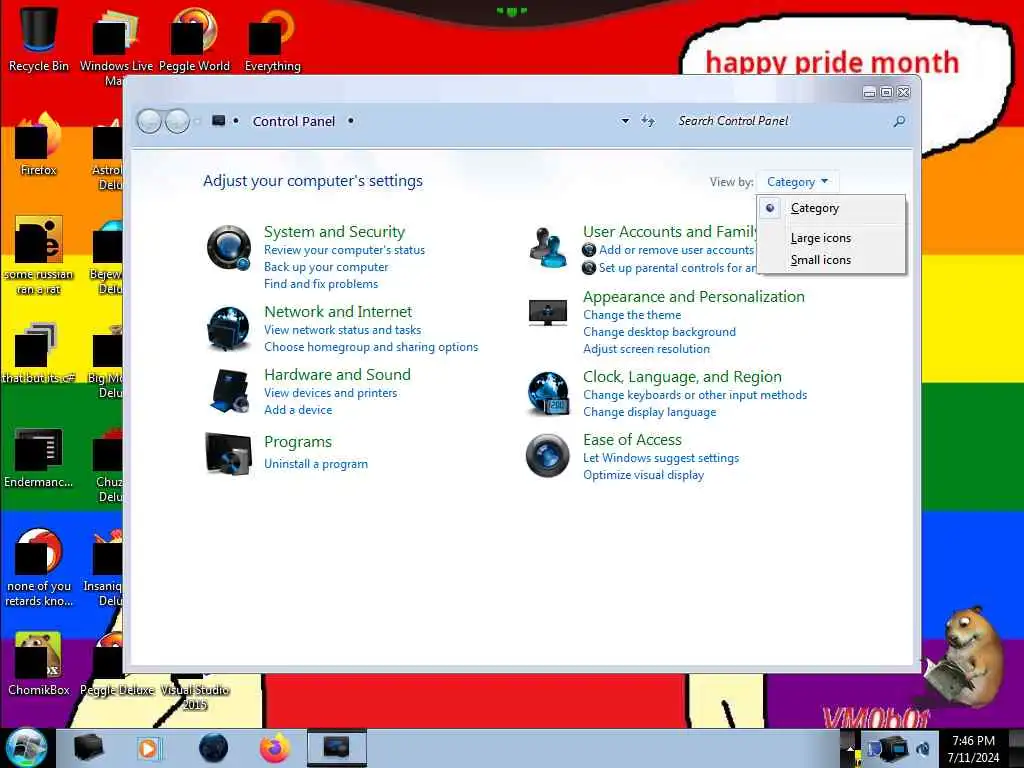Open the Everything desktop shortcut
The height and width of the screenshot is (768, 1024).
click(x=272, y=39)
